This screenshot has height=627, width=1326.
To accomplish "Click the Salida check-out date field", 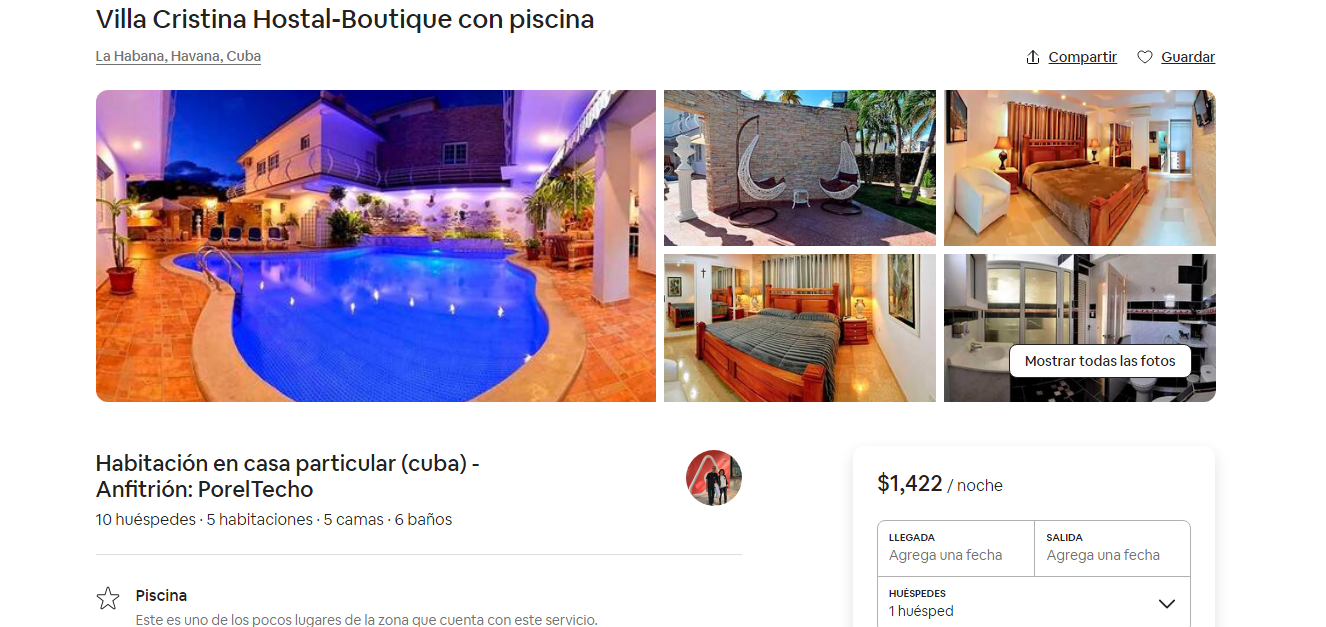I will 1113,548.
